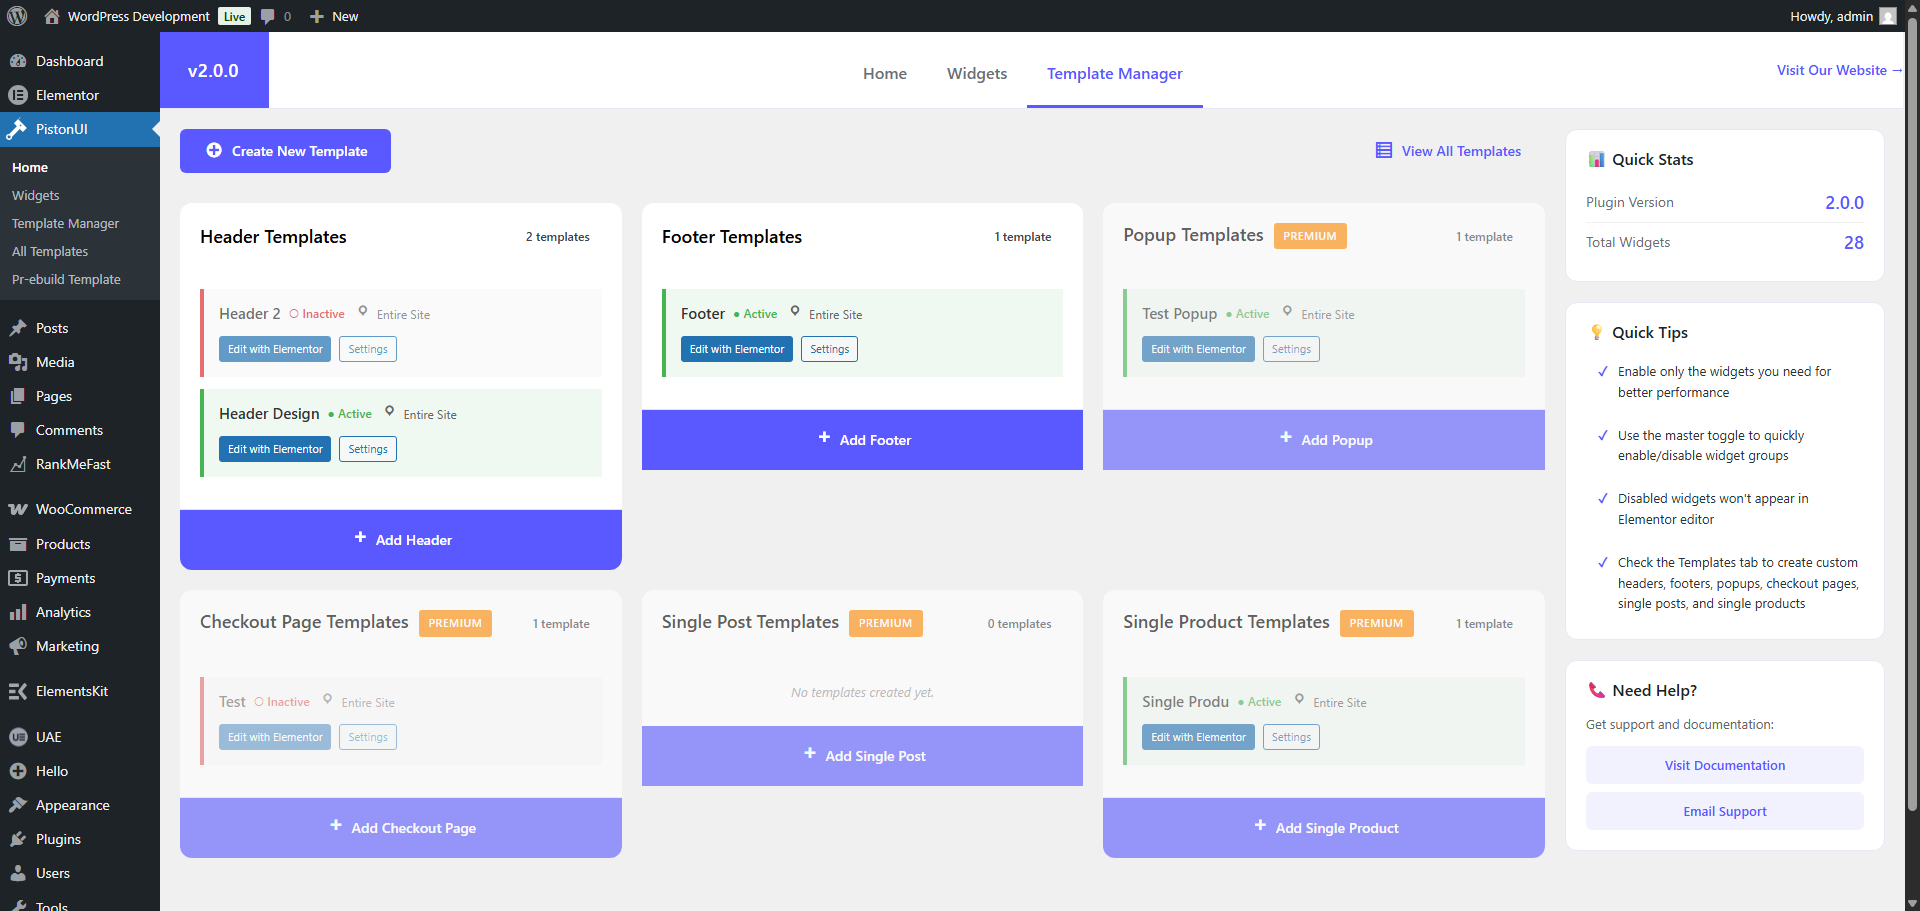The image size is (1920, 911).
Task: Edit the Test checkout template with Elementor
Action: 275,737
